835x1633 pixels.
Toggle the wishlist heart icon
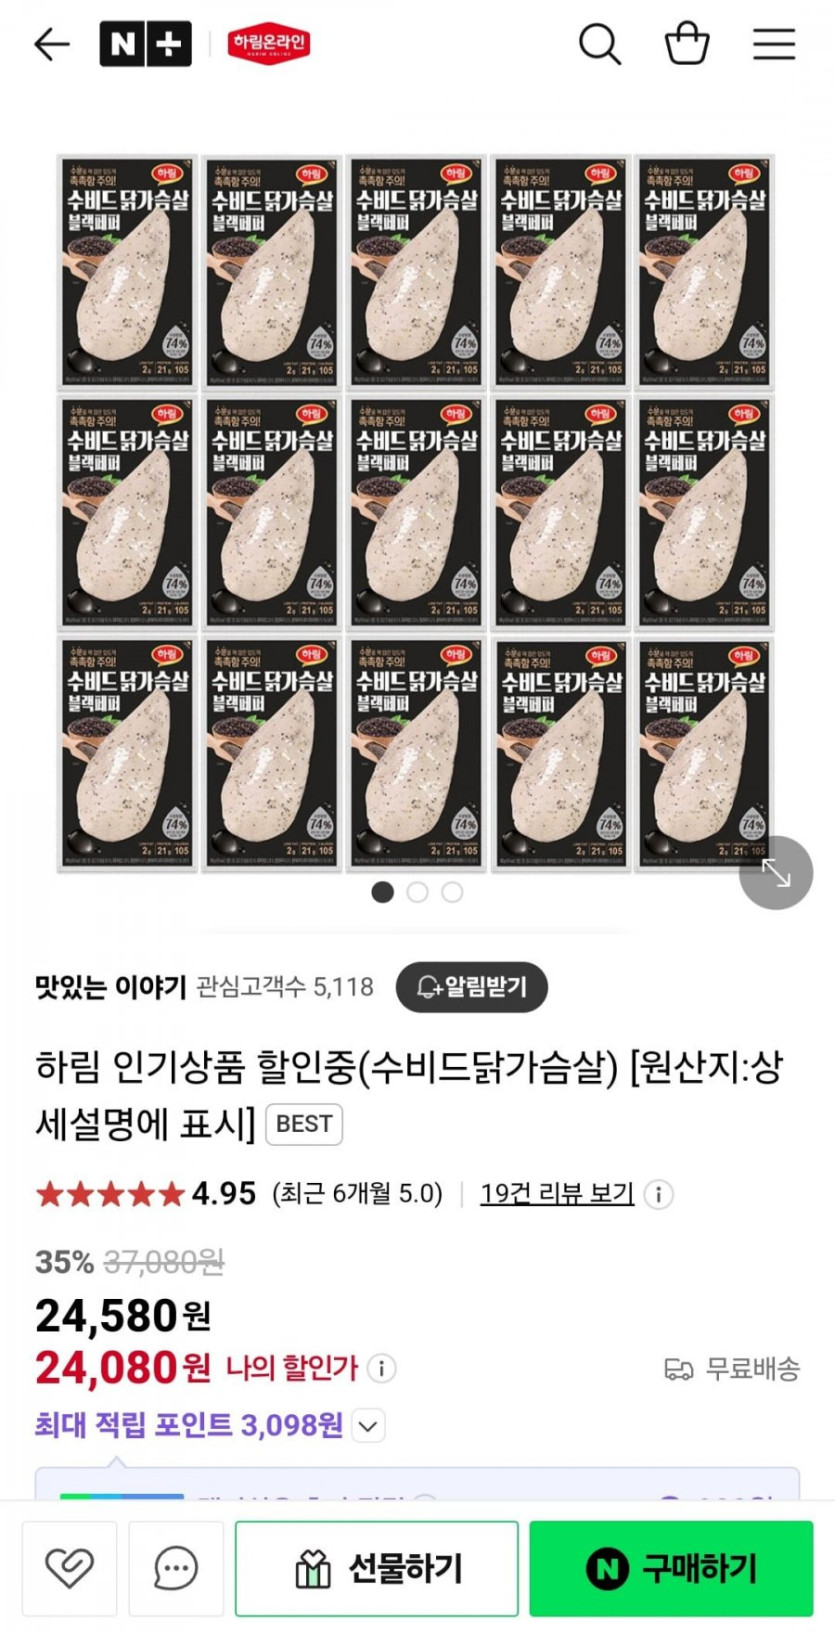click(69, 1568)
